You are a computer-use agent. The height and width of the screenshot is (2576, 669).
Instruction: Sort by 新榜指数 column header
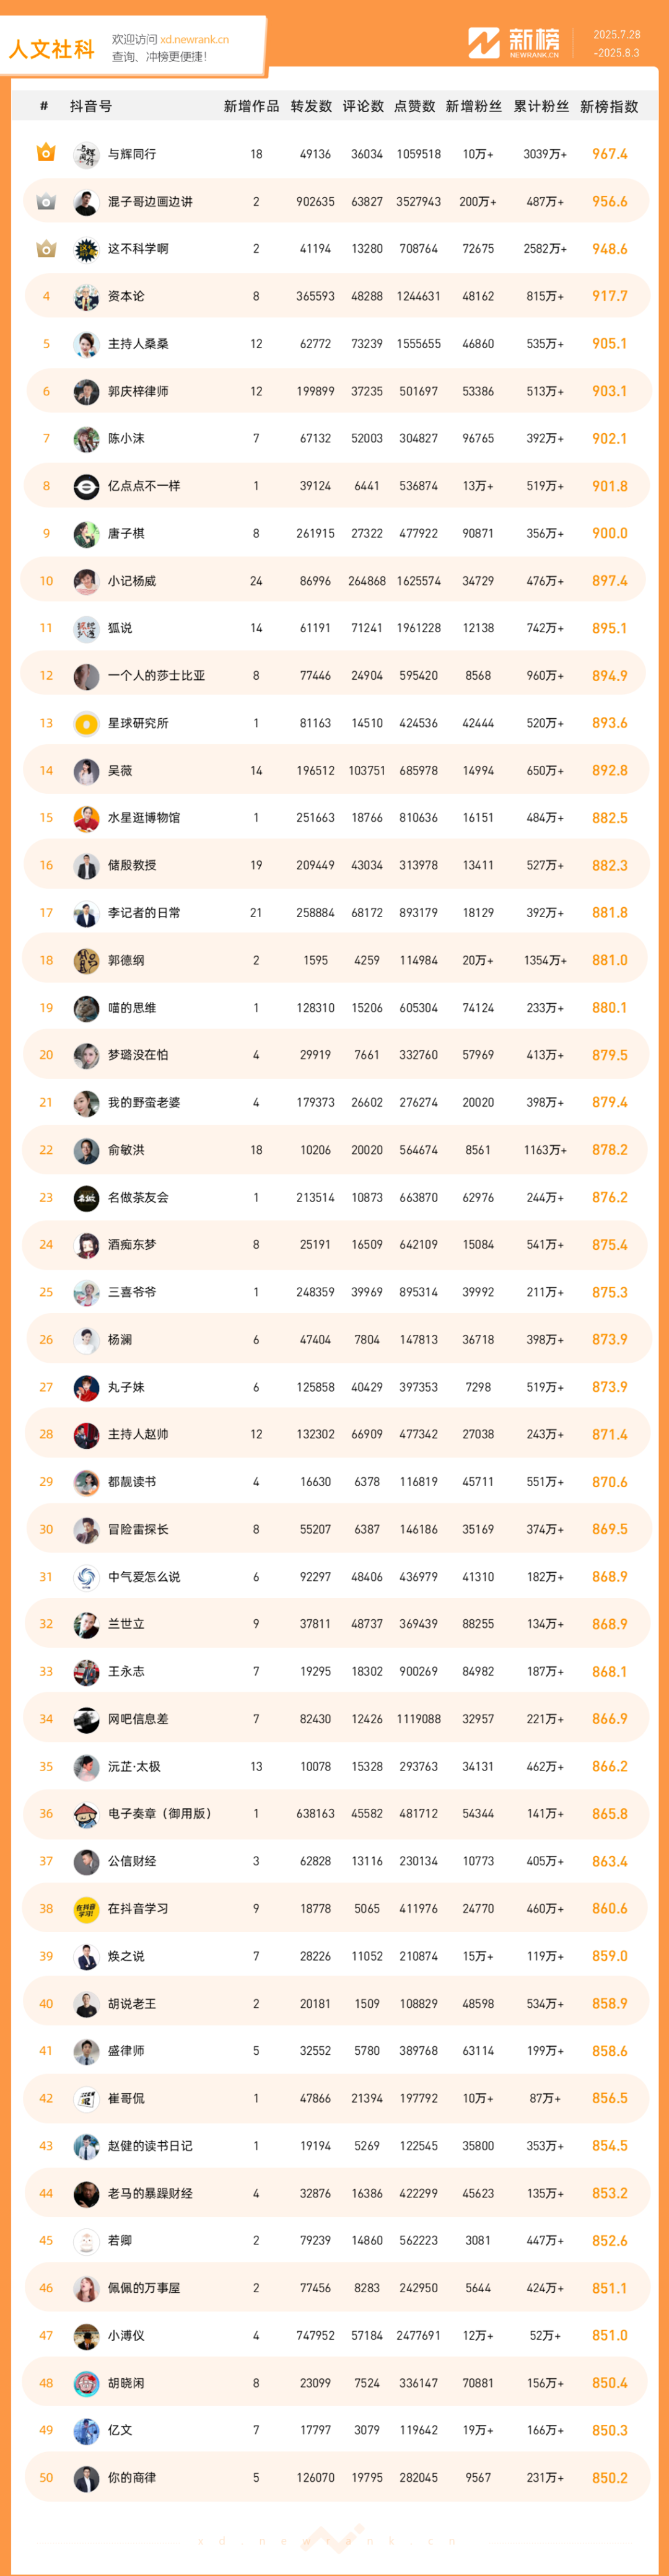[x=609, y=106]
